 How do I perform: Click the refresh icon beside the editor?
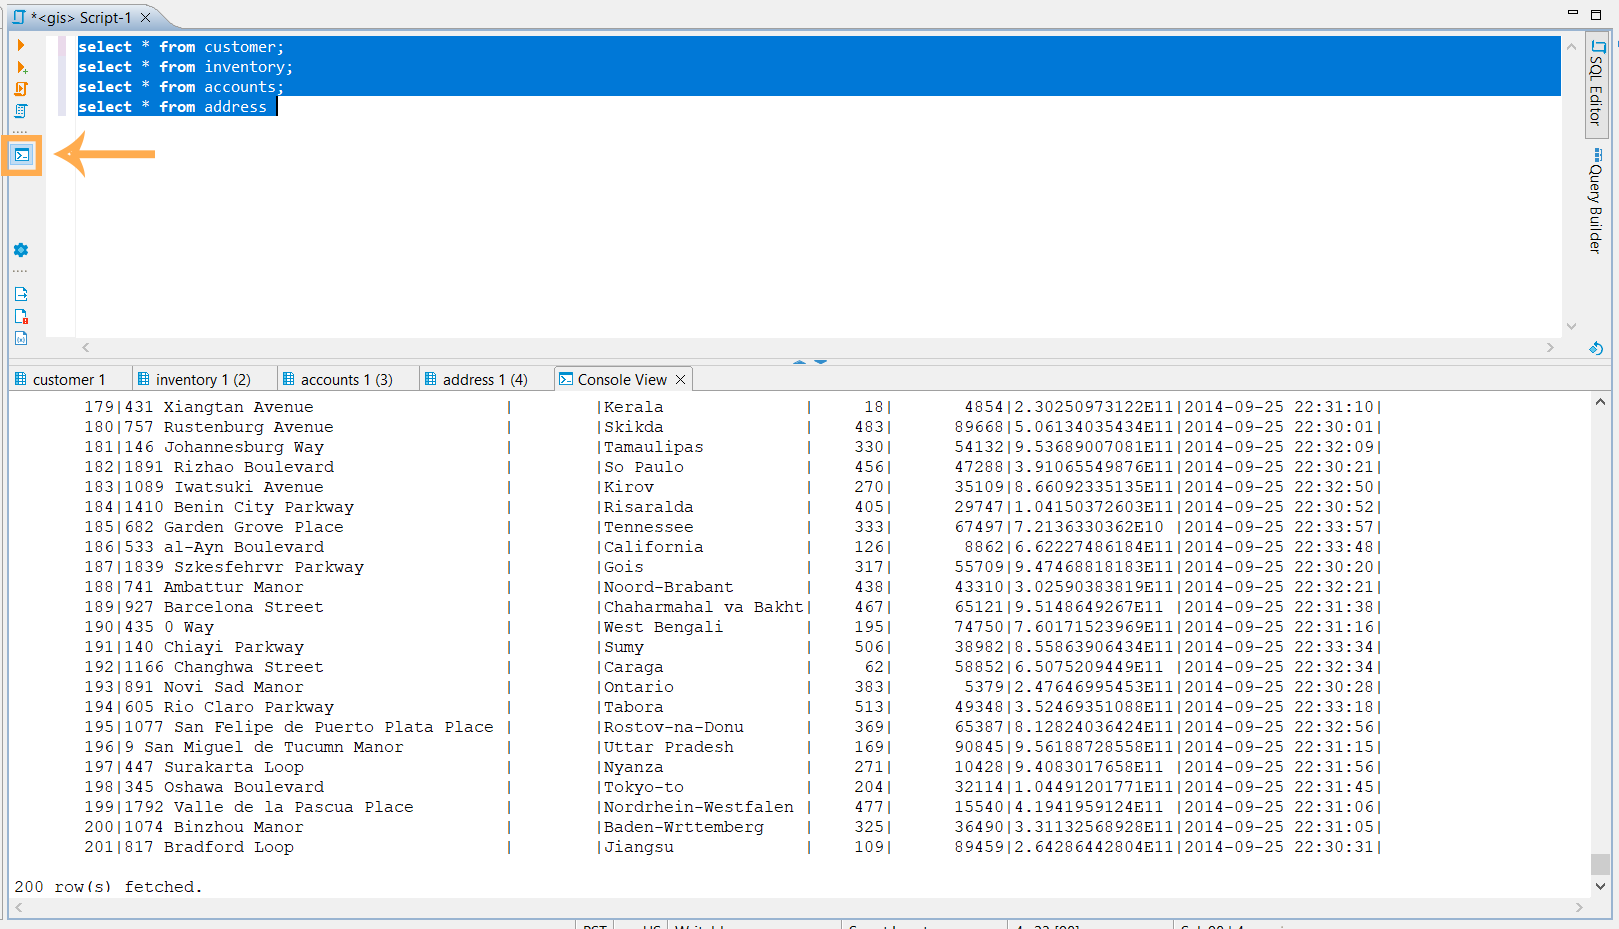click(x=1595, y=348)
